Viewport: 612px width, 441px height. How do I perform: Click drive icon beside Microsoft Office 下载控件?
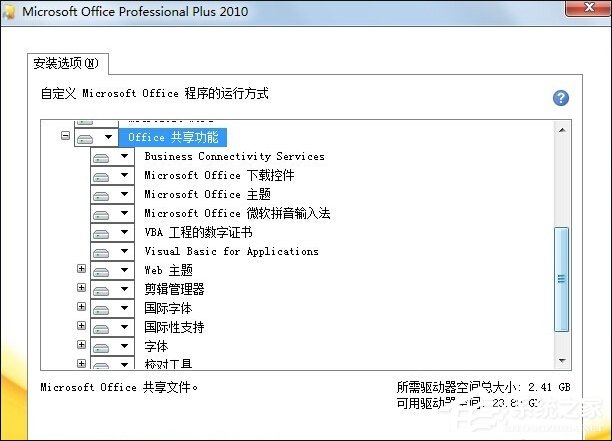pos(101,176)
